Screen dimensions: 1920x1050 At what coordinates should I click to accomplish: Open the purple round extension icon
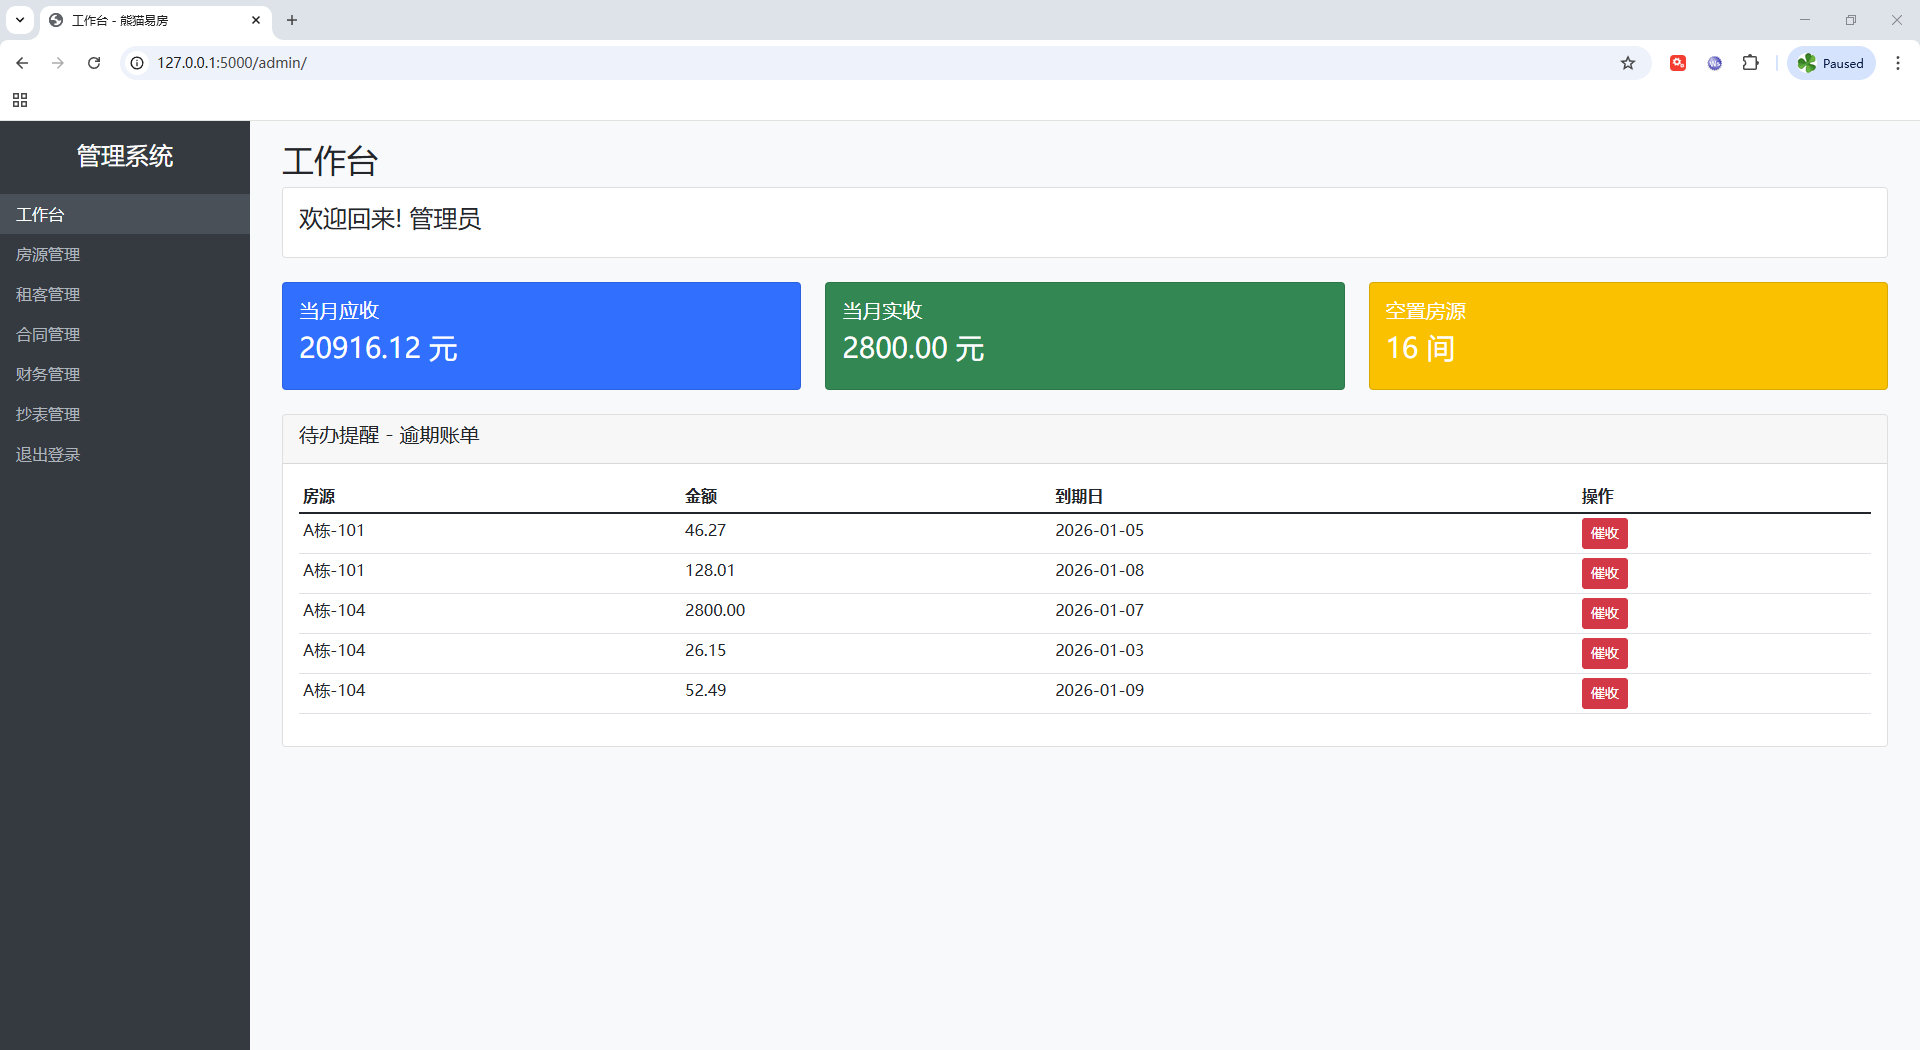[x=1715, y=63]
